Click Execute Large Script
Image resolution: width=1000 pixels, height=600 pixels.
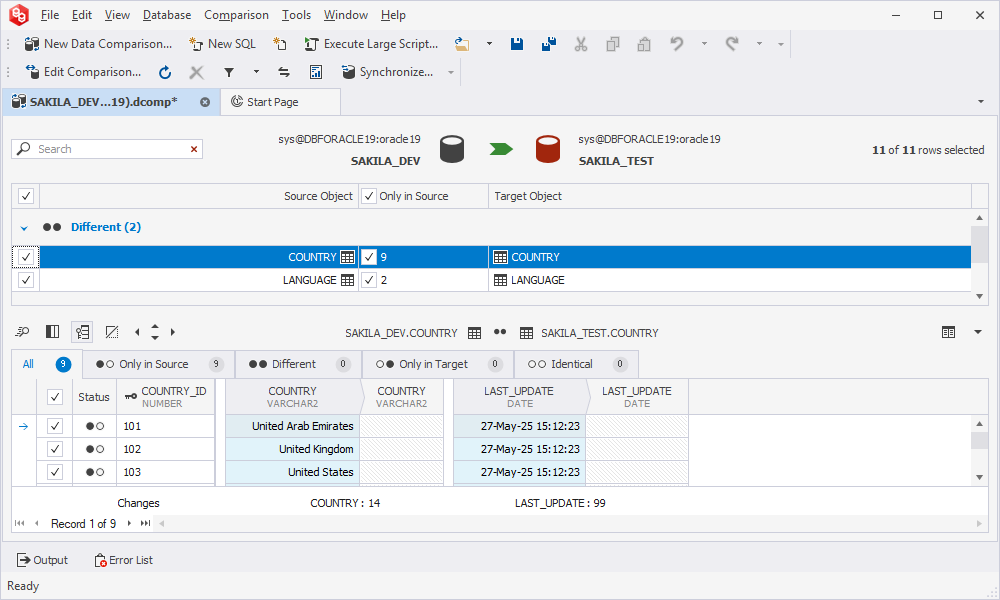point(371,44)
